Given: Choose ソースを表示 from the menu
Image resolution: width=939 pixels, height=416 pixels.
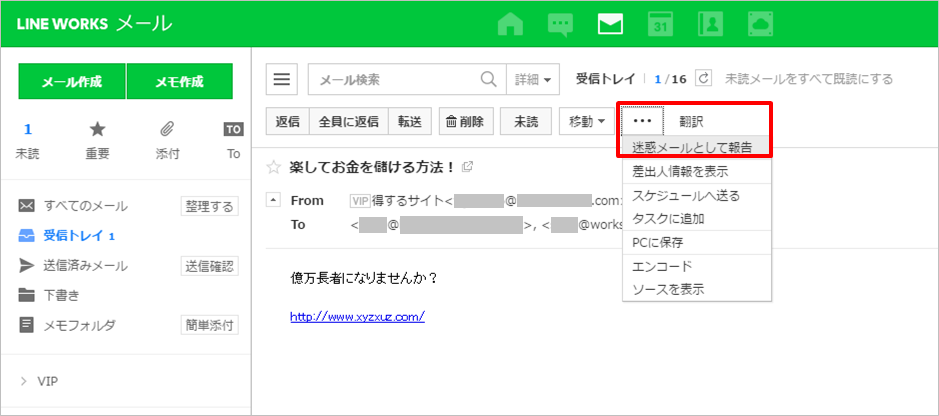Looking at the screenshot, I should tap(668, 289).
